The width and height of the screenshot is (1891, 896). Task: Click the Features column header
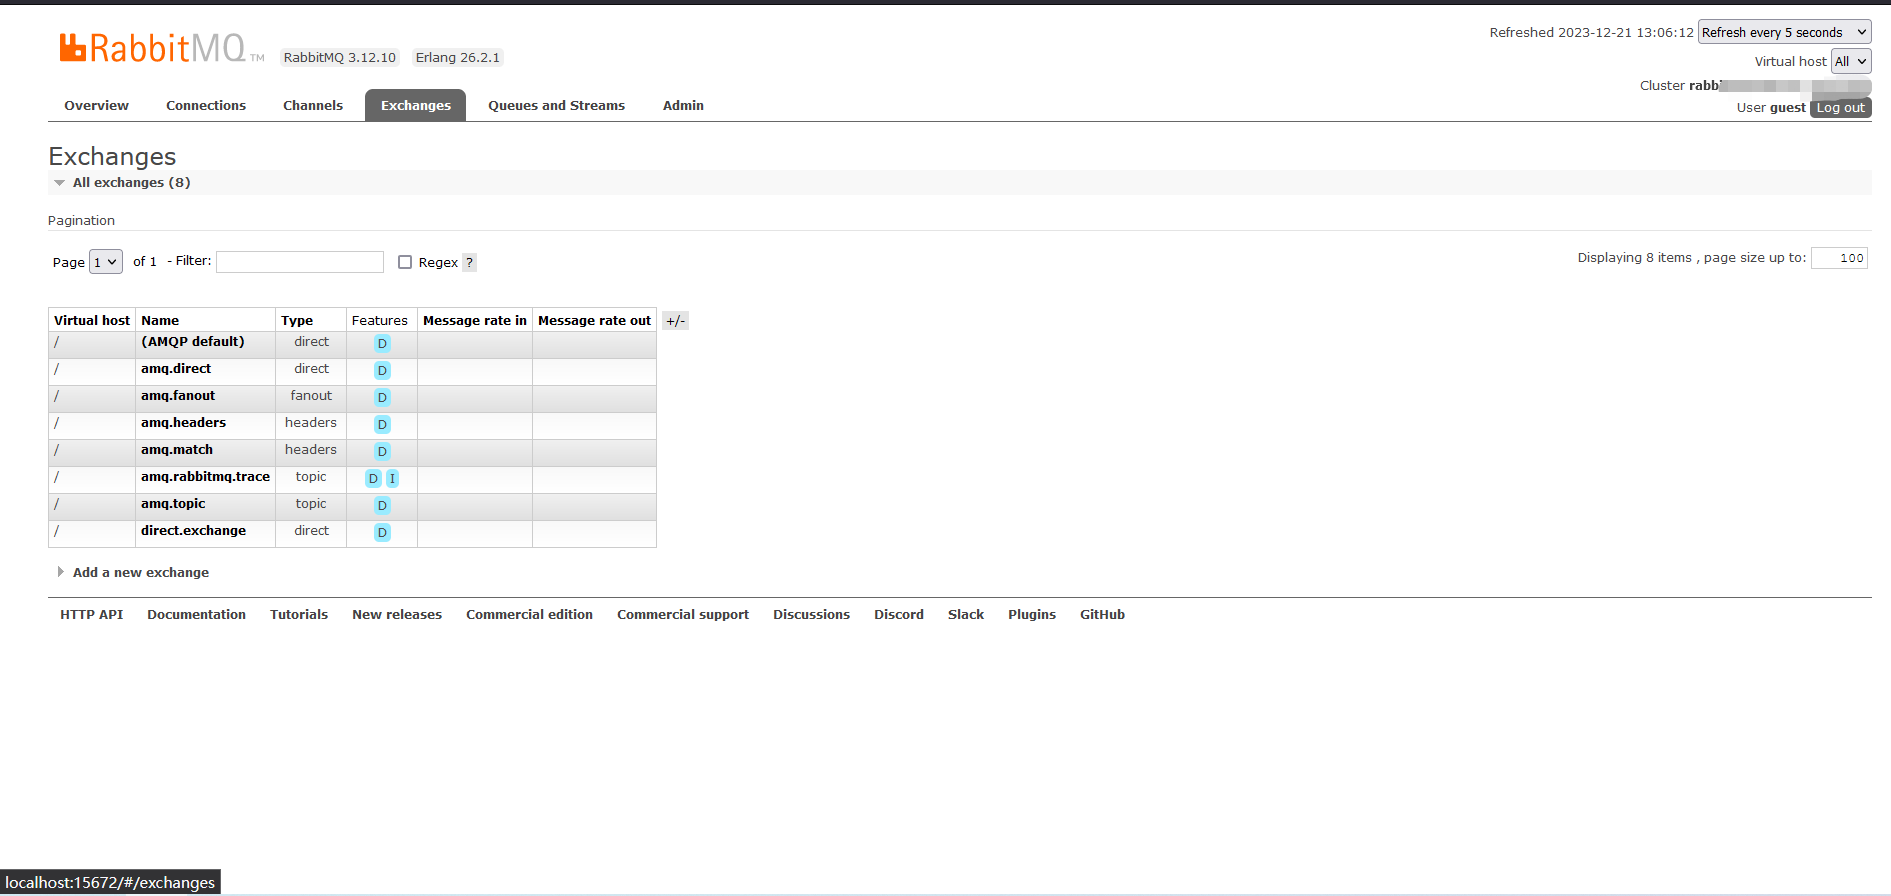(380, 321)
